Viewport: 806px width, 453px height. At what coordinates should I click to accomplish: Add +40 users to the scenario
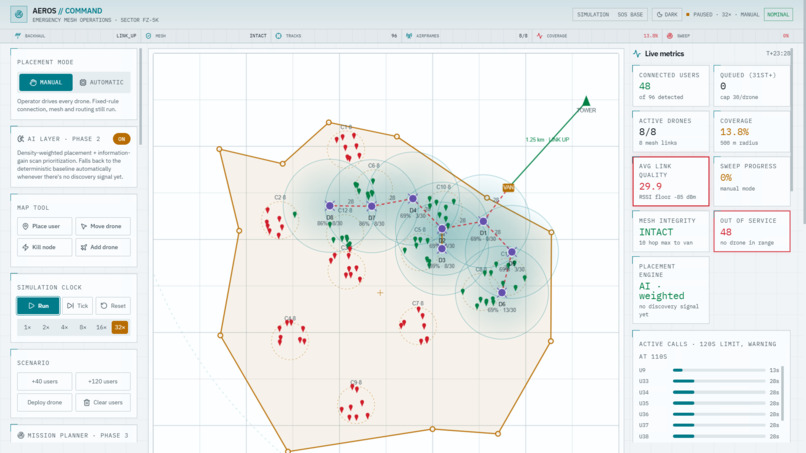[45, 382]
